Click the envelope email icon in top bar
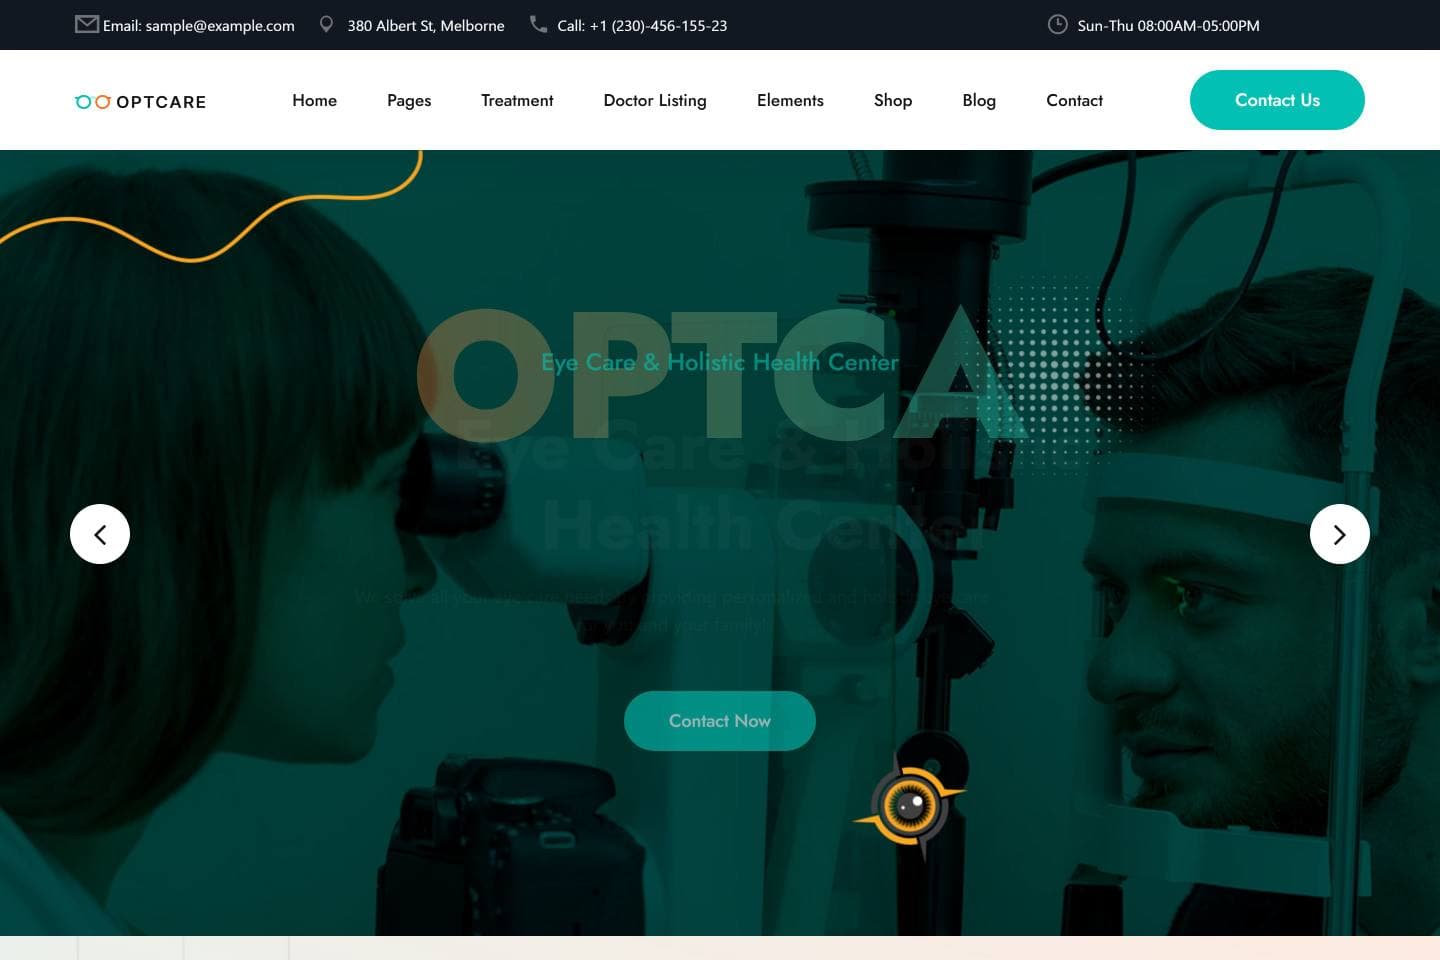This screenshot has width=1440, height=960. click(x=87, y=24)
